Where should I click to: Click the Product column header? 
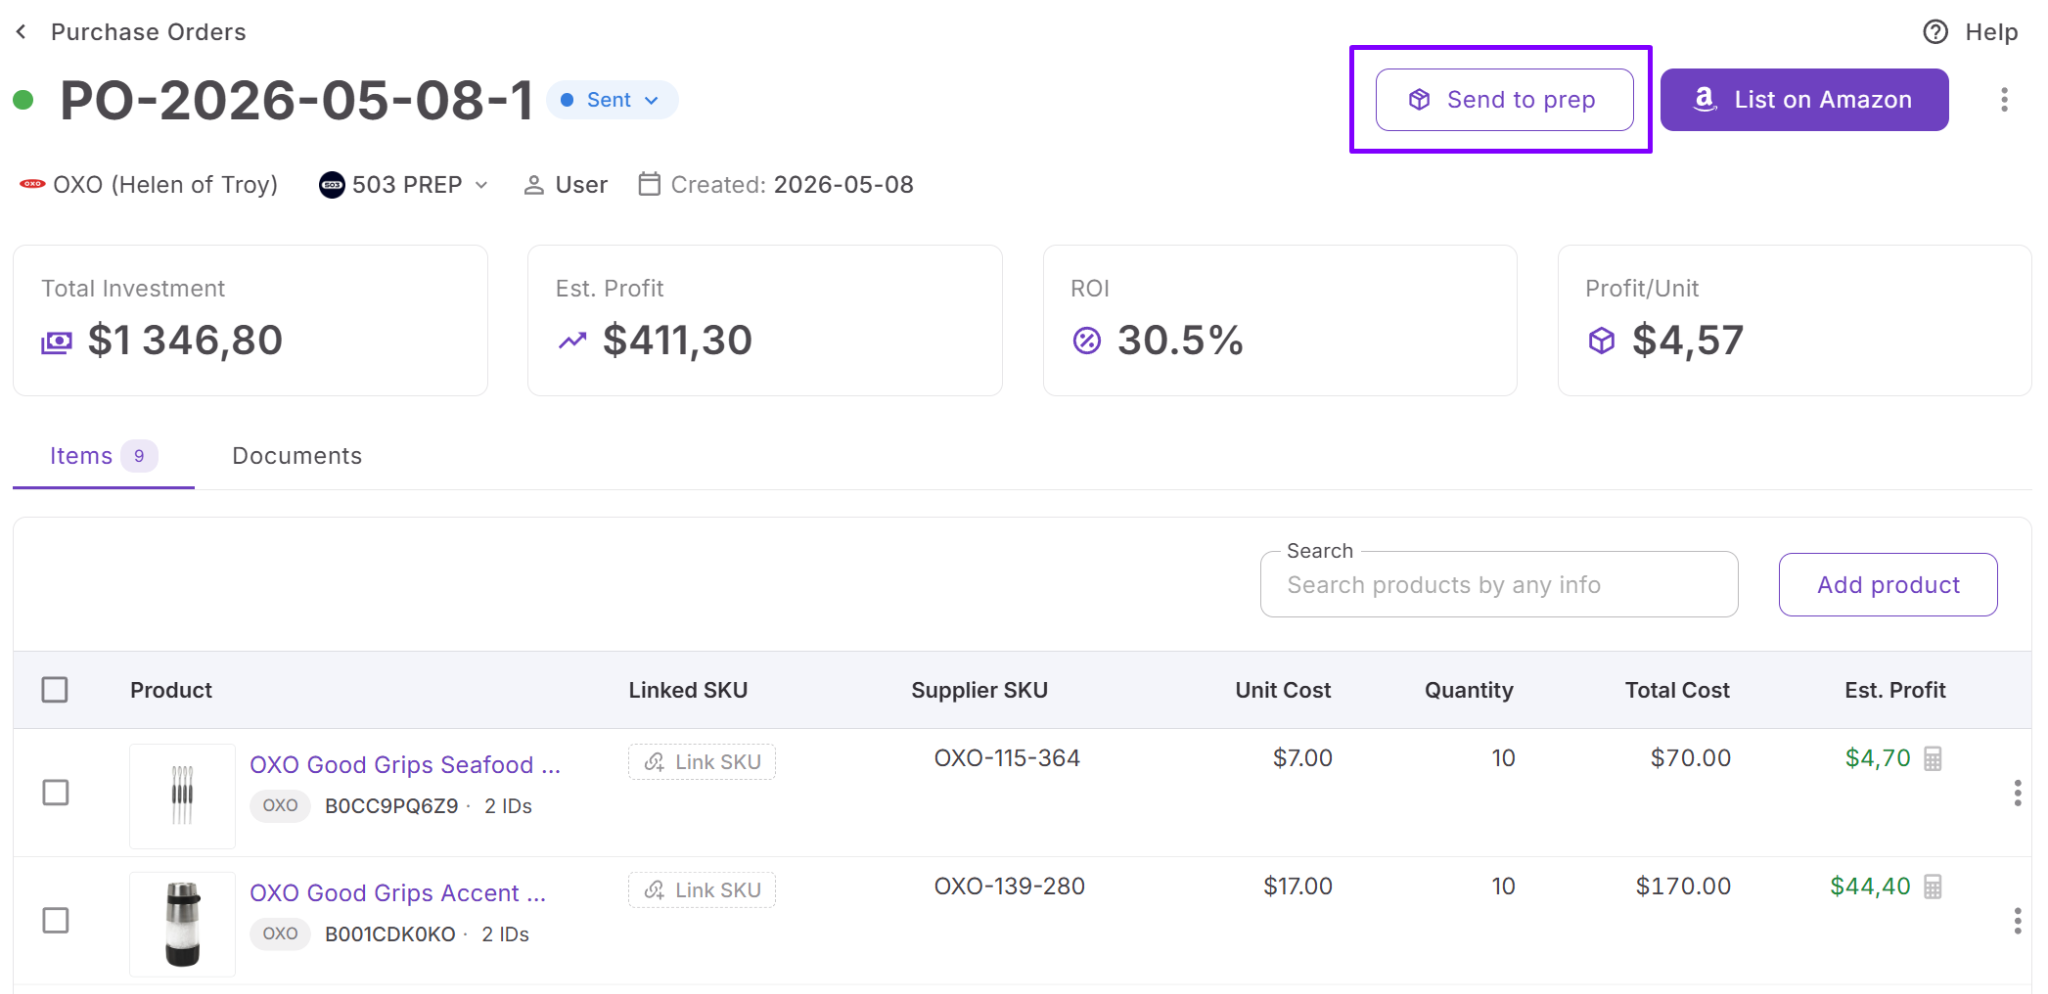tap(171, 690)
